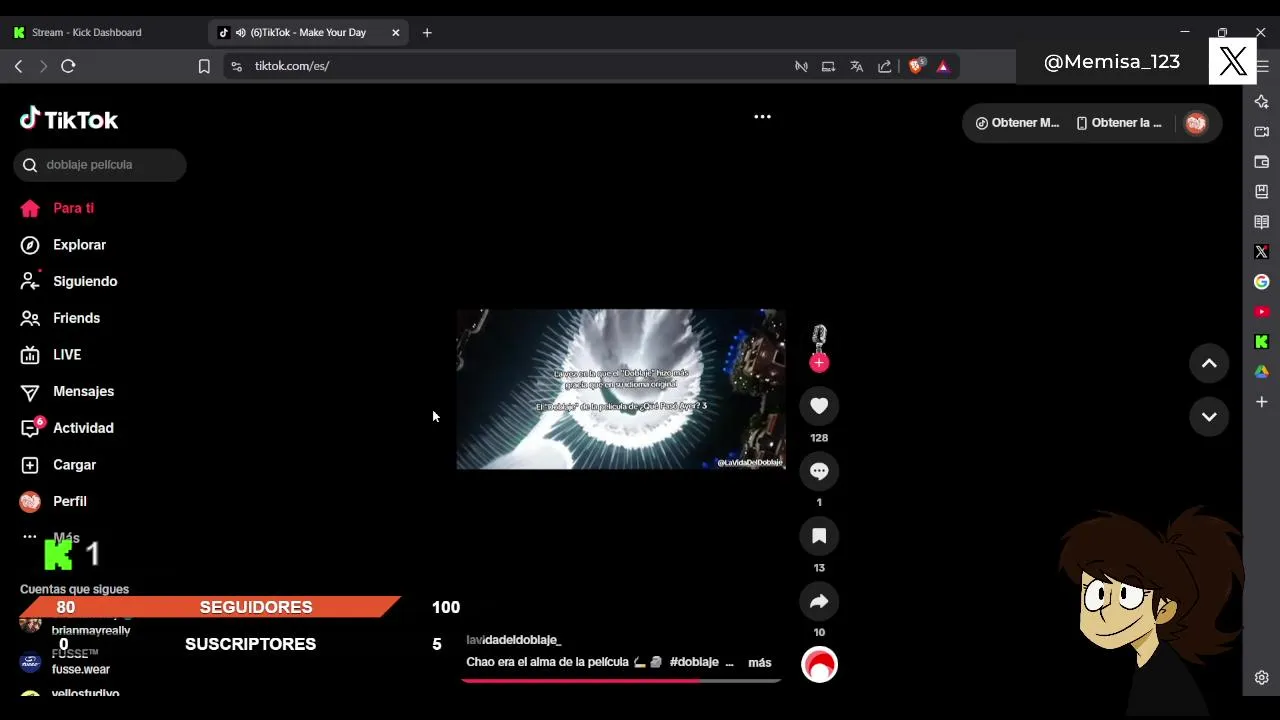The height and width of the screenshot is (720, 1280).
Task: Follow the creator with the pink plus badge
Action: [819, 362]
